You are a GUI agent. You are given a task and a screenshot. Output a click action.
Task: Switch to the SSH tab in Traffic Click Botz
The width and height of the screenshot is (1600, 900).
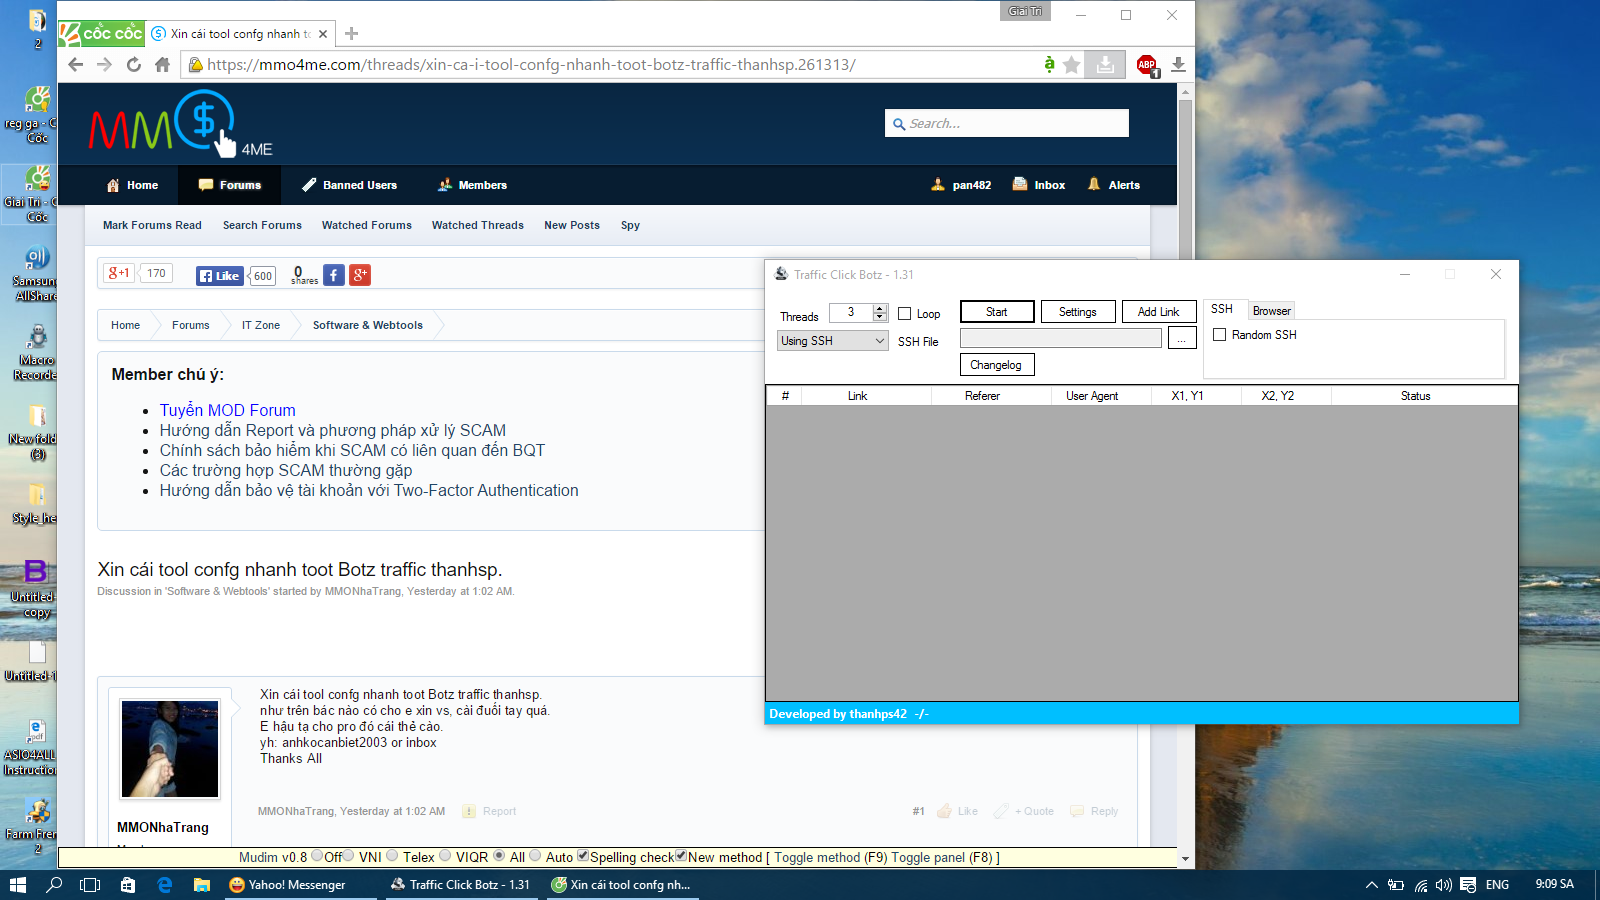(1222, 310)
